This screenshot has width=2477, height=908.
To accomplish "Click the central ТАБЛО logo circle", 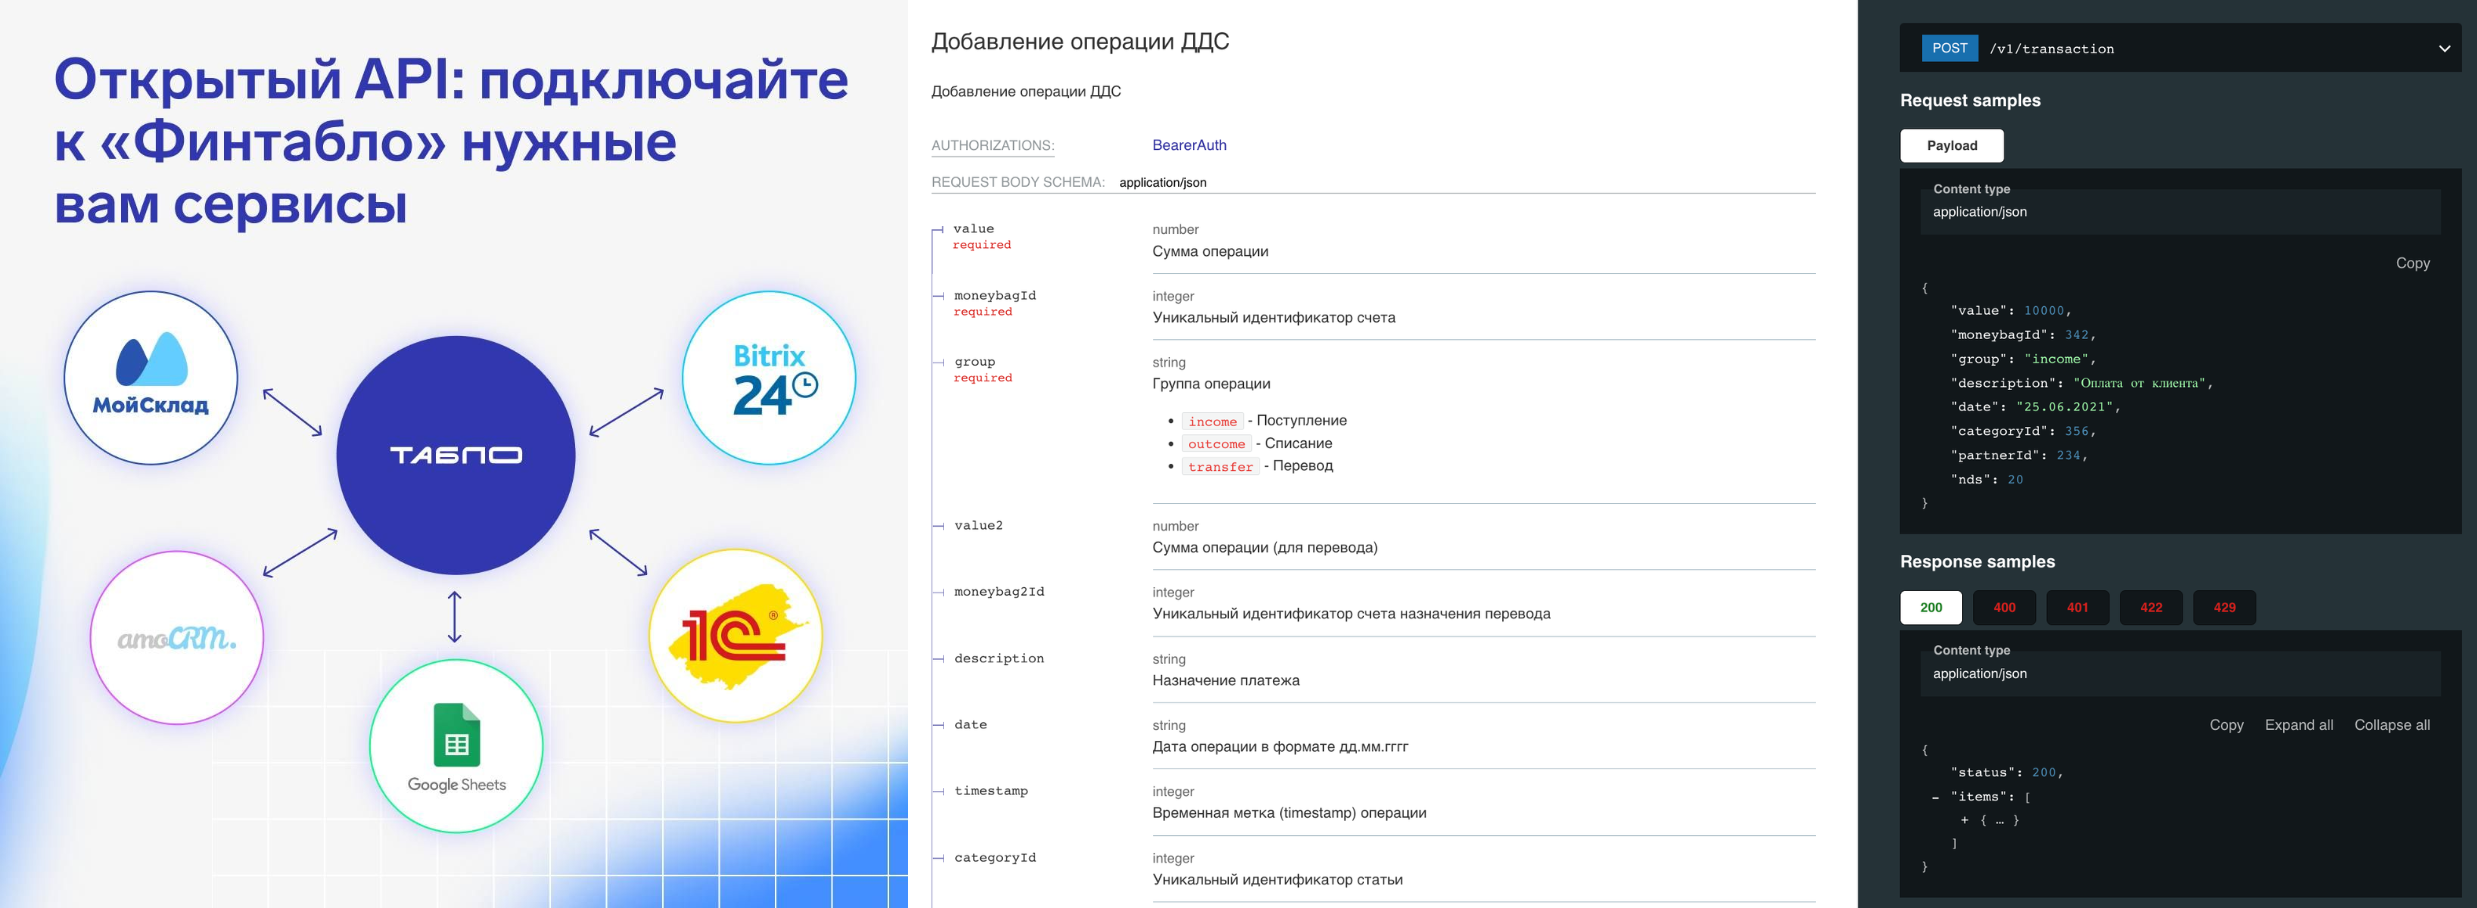I will coord(456,455).
